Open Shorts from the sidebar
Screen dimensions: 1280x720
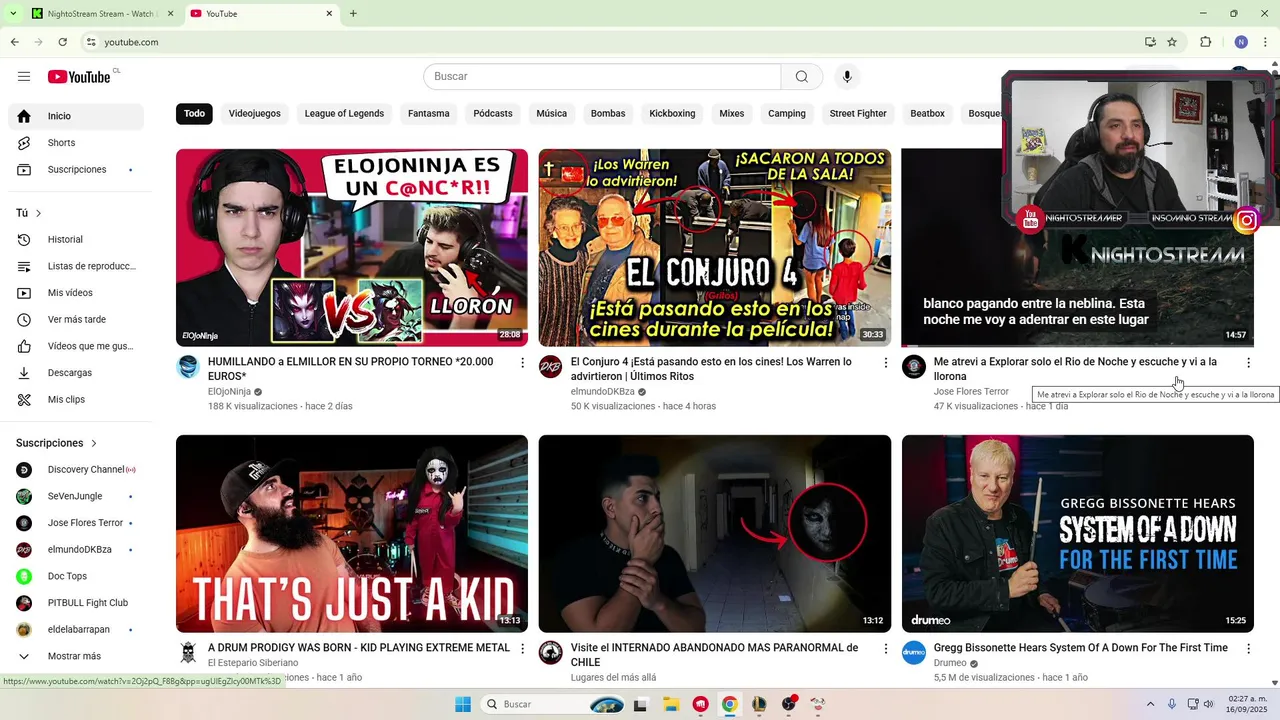76,143
